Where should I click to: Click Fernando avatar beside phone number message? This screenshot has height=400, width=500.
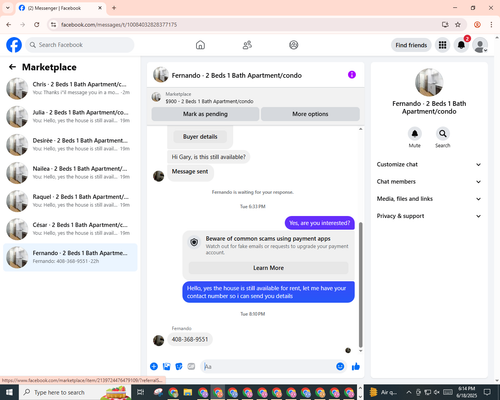(158, 340)
